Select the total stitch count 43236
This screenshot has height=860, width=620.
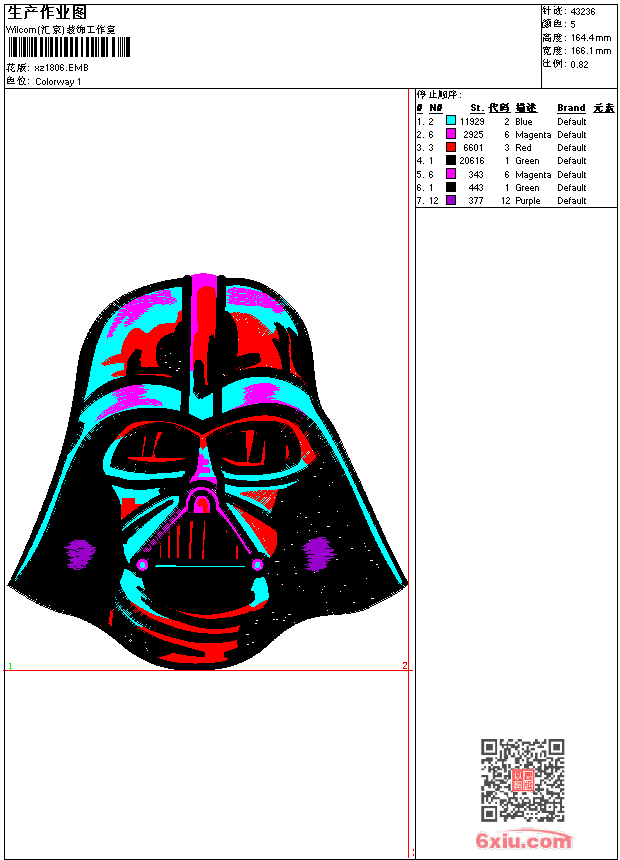583,12
